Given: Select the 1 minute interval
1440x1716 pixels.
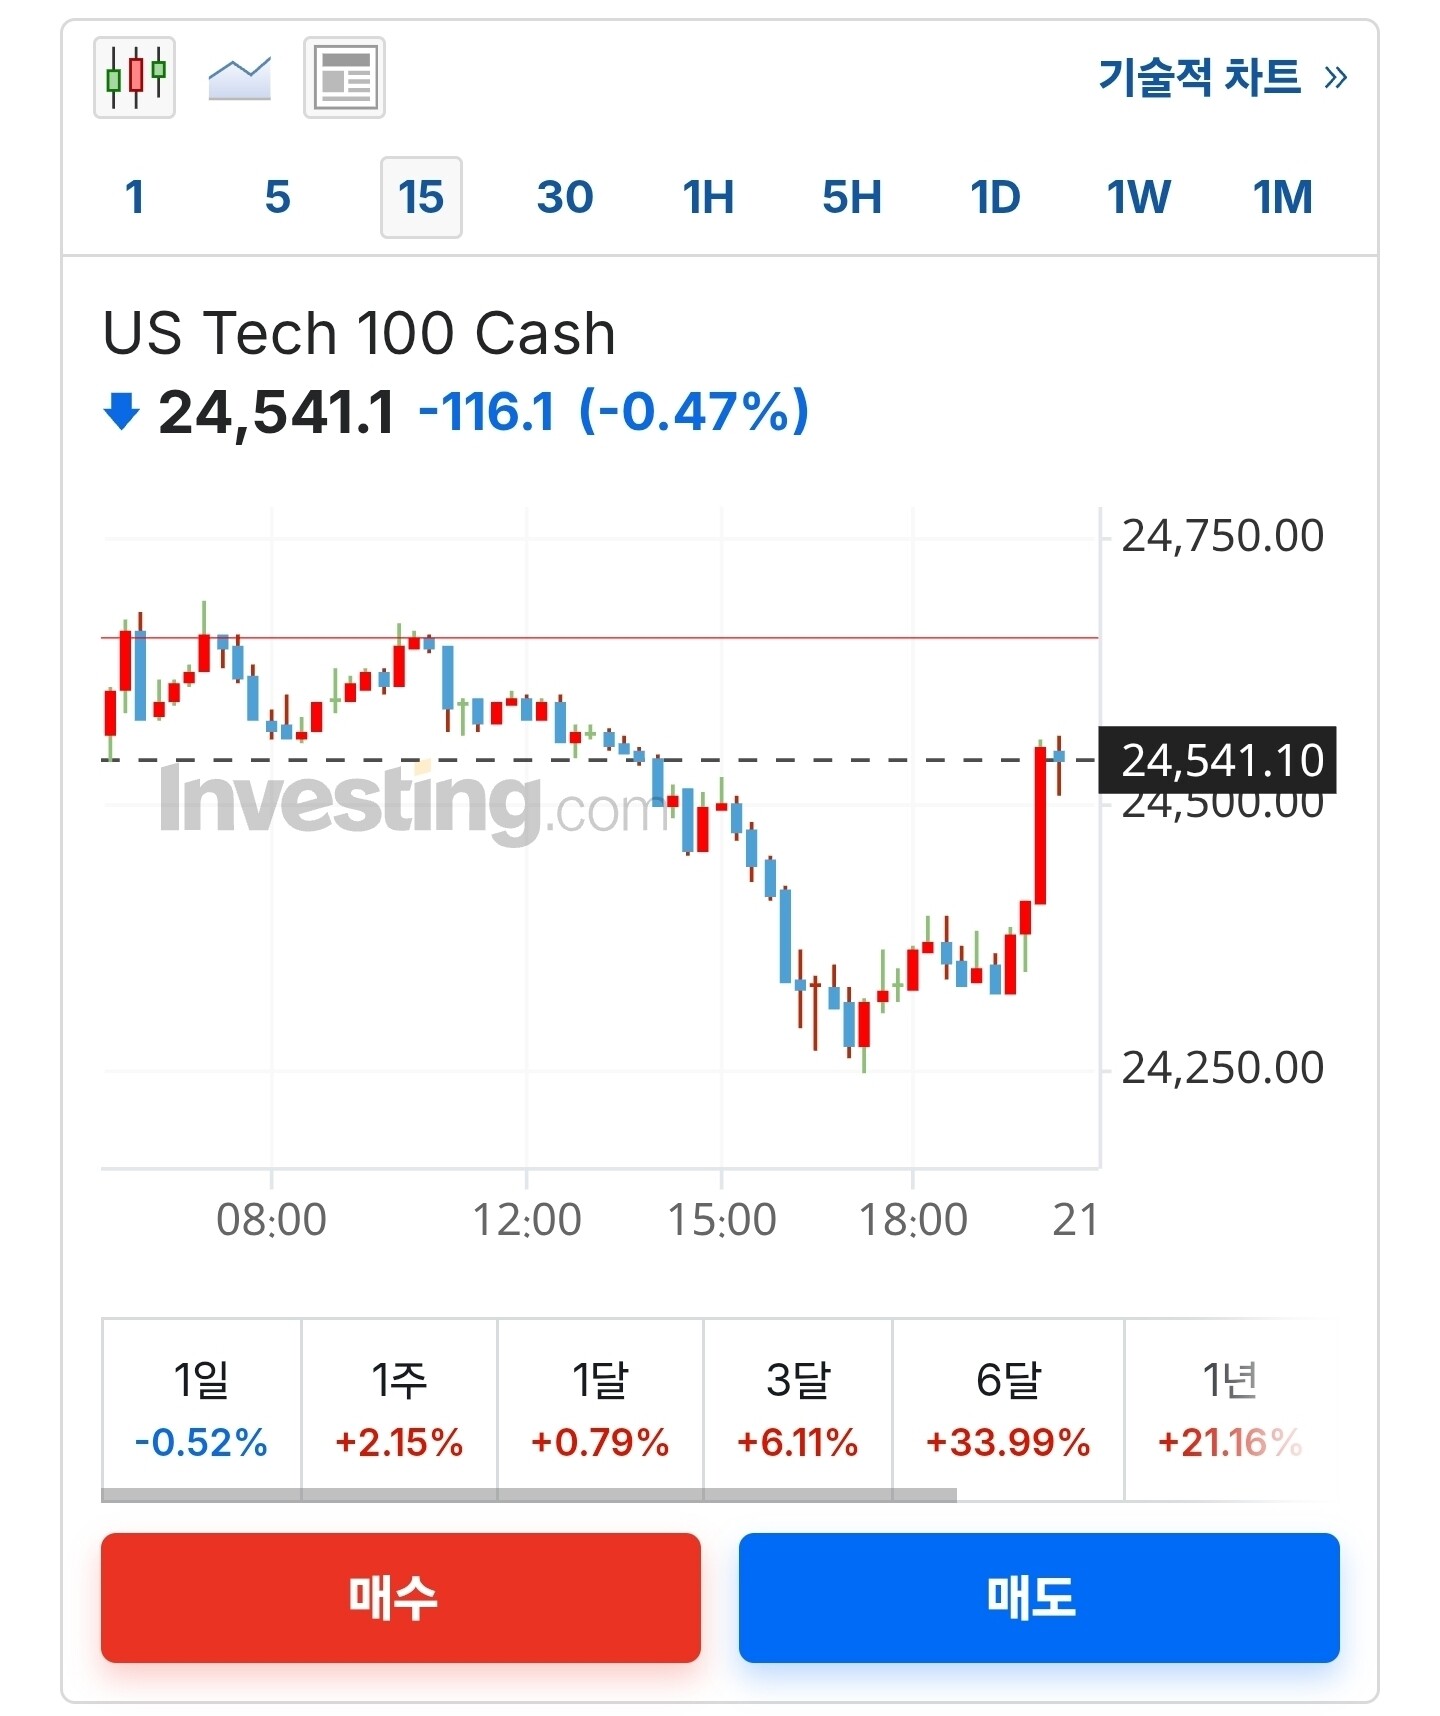Looking at the screenshot, I should [135, 197].
